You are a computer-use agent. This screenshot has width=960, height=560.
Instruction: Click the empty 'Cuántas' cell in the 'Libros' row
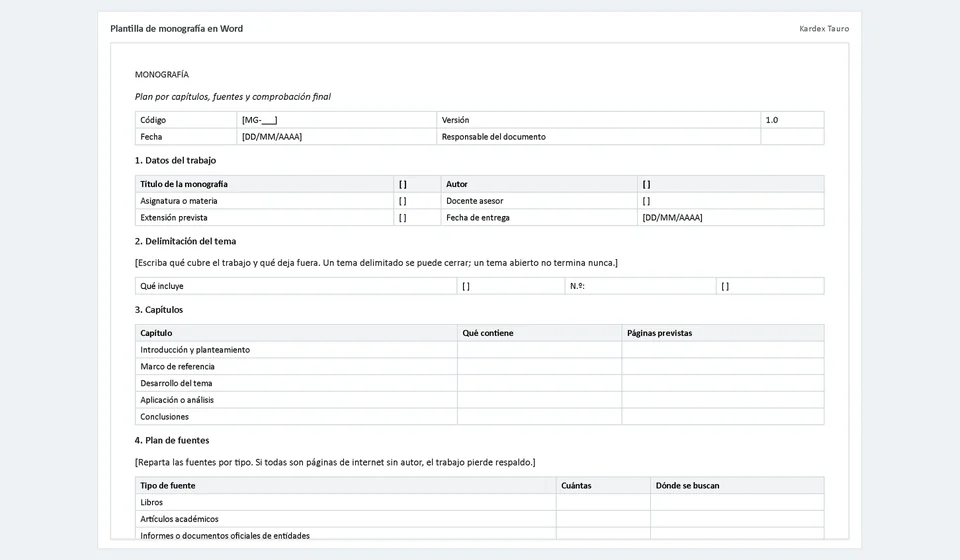tap(603, 502)
